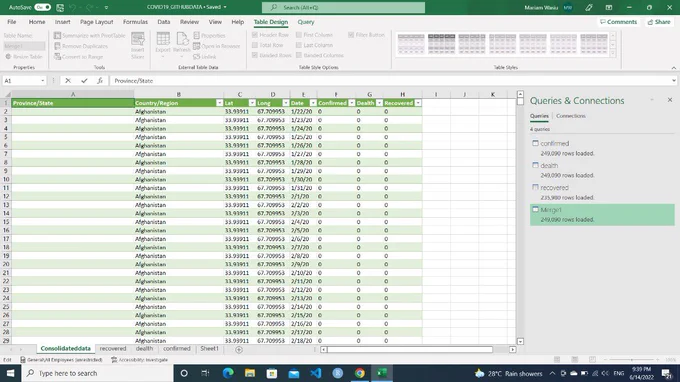Screen dimensions: 680x382
Task: Select the recovered query in pane
Action: pyautogui.click(x=602, y=192)
